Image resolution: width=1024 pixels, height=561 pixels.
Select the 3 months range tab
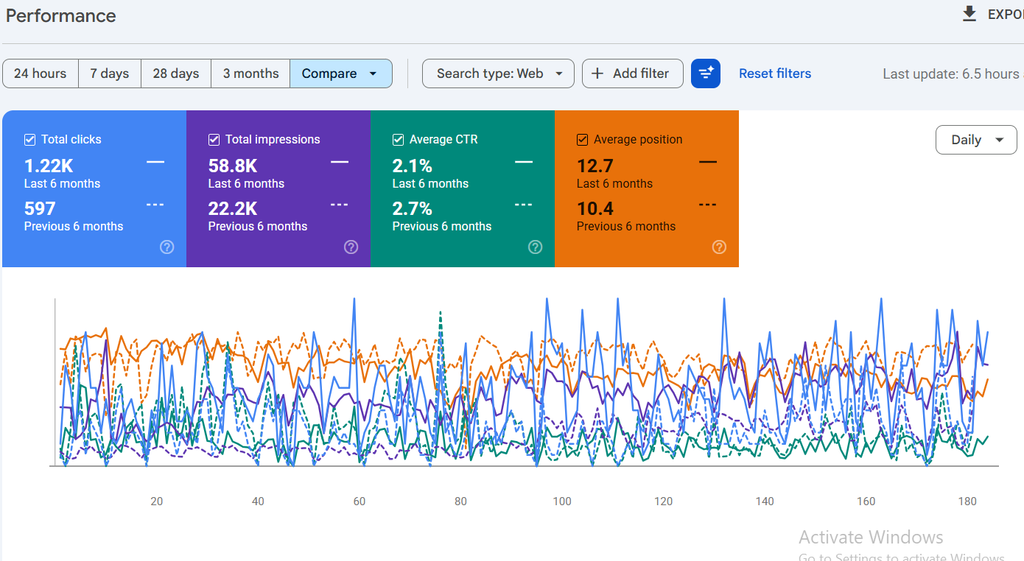click(251, 73)
